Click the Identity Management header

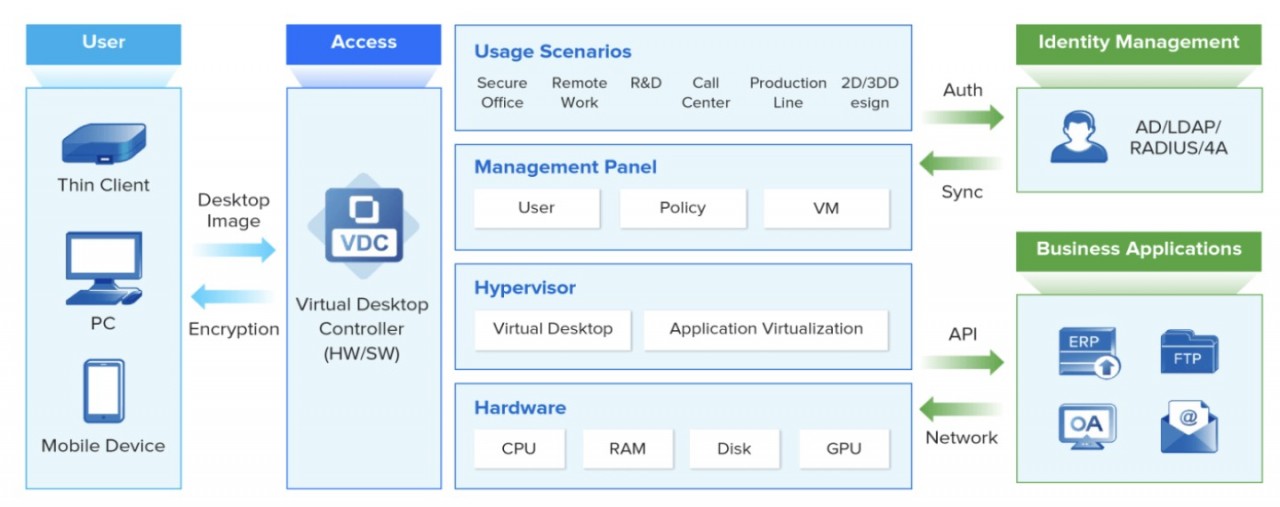pos(1138,43)
